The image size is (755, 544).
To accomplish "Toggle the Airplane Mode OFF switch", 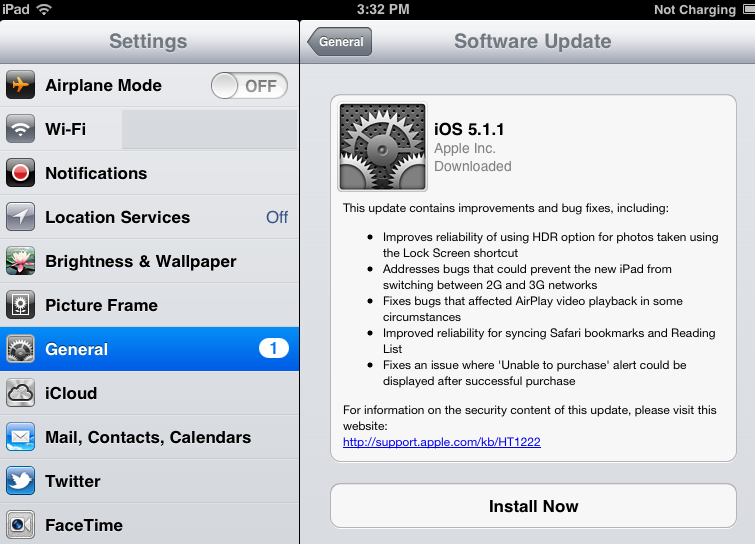I will tap(249, 86).
